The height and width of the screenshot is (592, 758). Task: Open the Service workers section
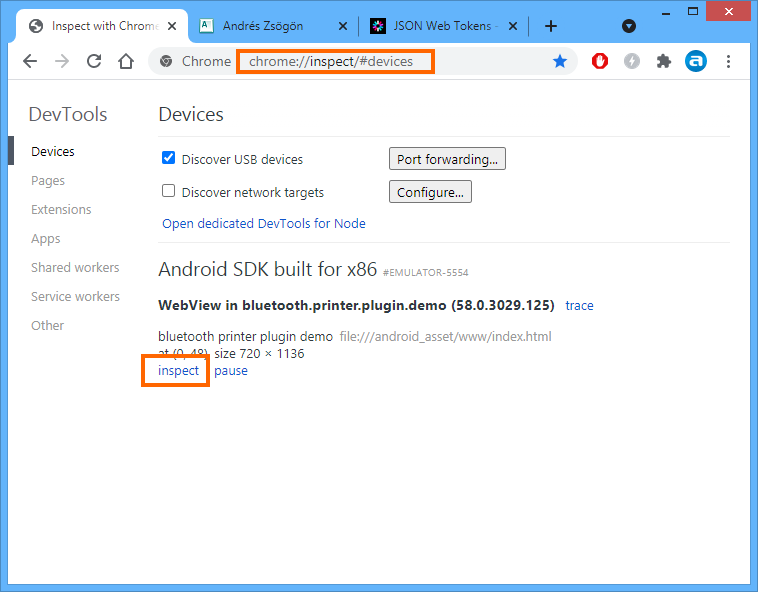(x=75, y=297)
